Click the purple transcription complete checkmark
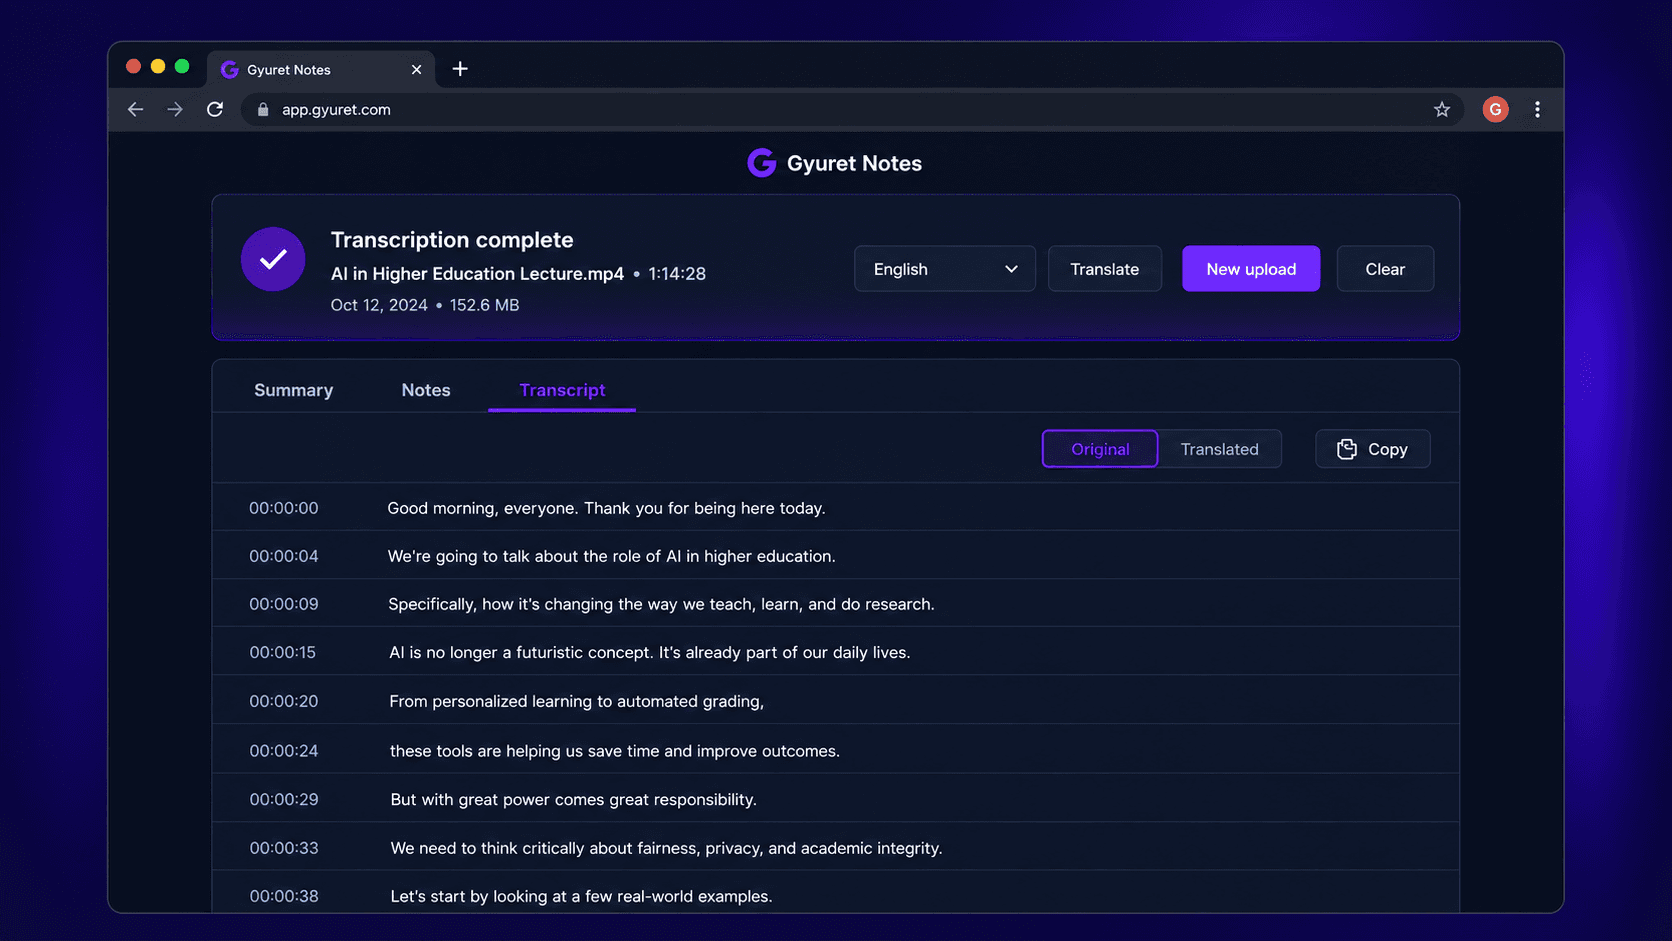Viewport: 1672px width, 941px height. pyautogui.click(x=273, y=259)
